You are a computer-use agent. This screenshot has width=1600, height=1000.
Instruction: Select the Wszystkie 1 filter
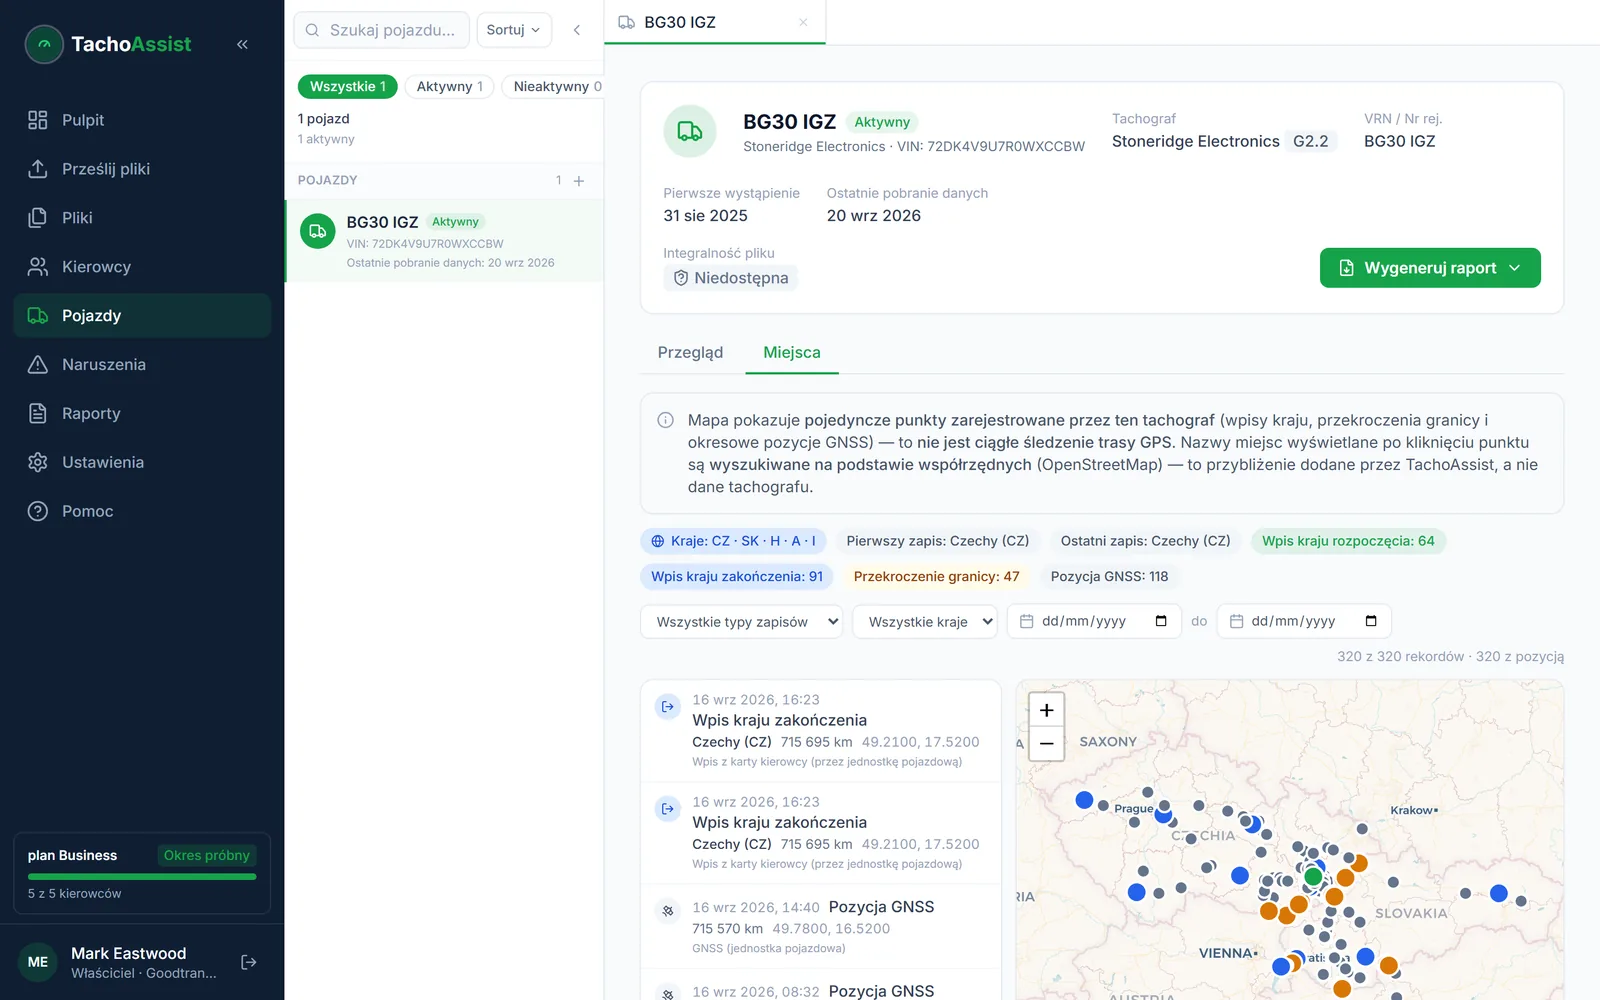point(348,87)
